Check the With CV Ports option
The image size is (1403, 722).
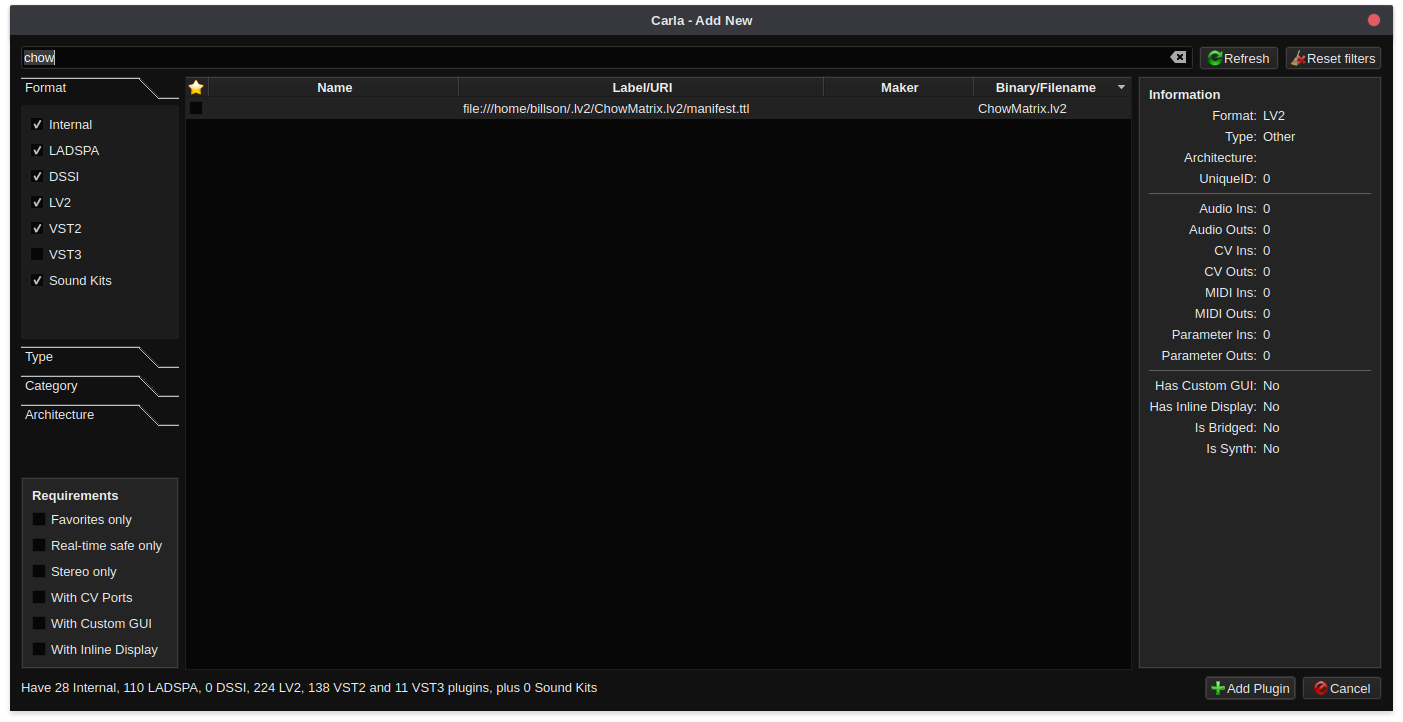pos(39,598)
